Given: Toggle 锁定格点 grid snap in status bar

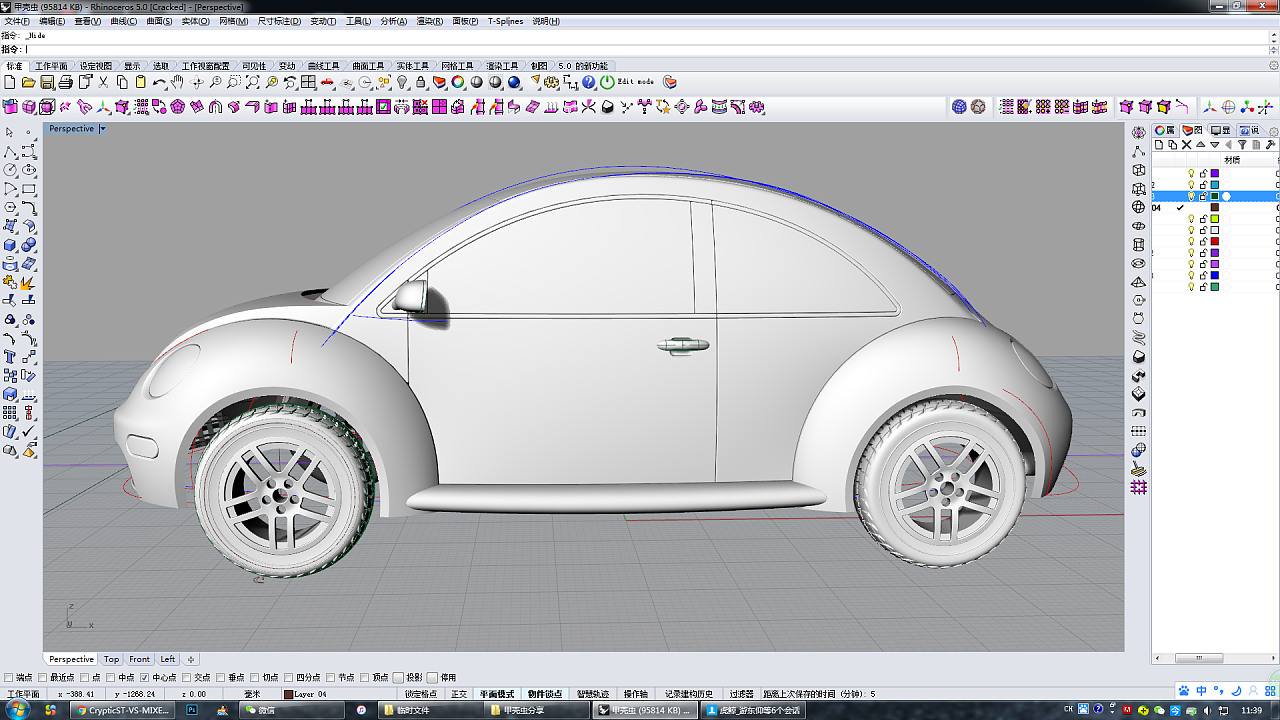Looking at the screenshot, I should pyautogui.click(x=420, y=694).
